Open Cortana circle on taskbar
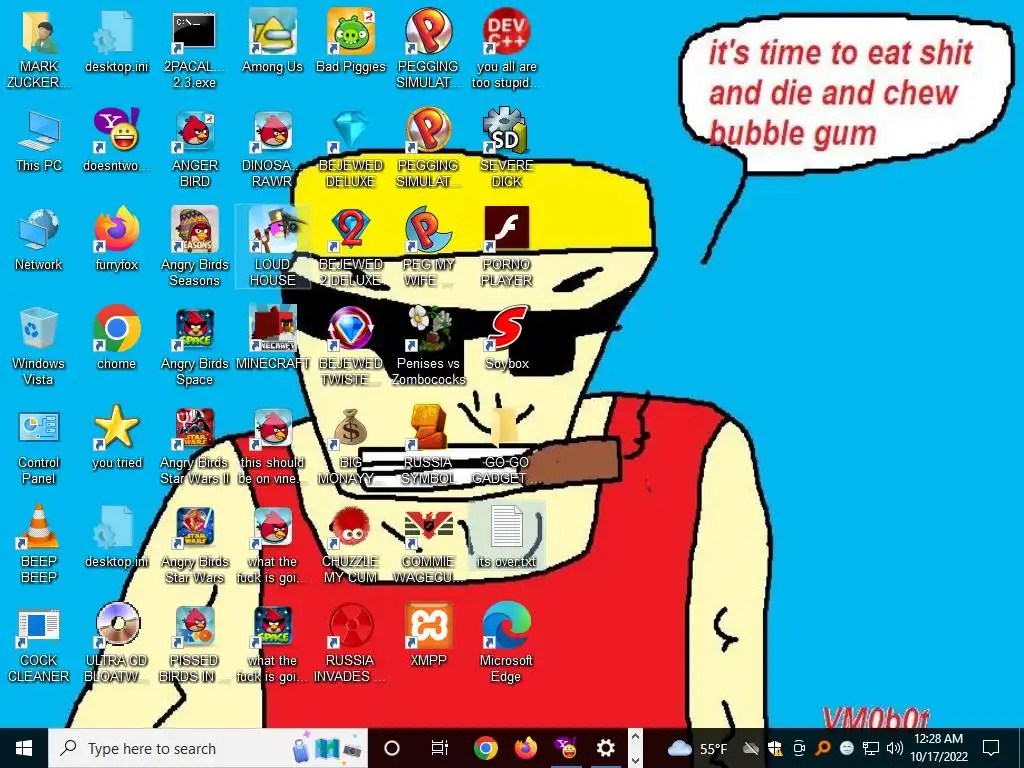Viewport: 1024px width, 768px height. (x=391, y=748)
